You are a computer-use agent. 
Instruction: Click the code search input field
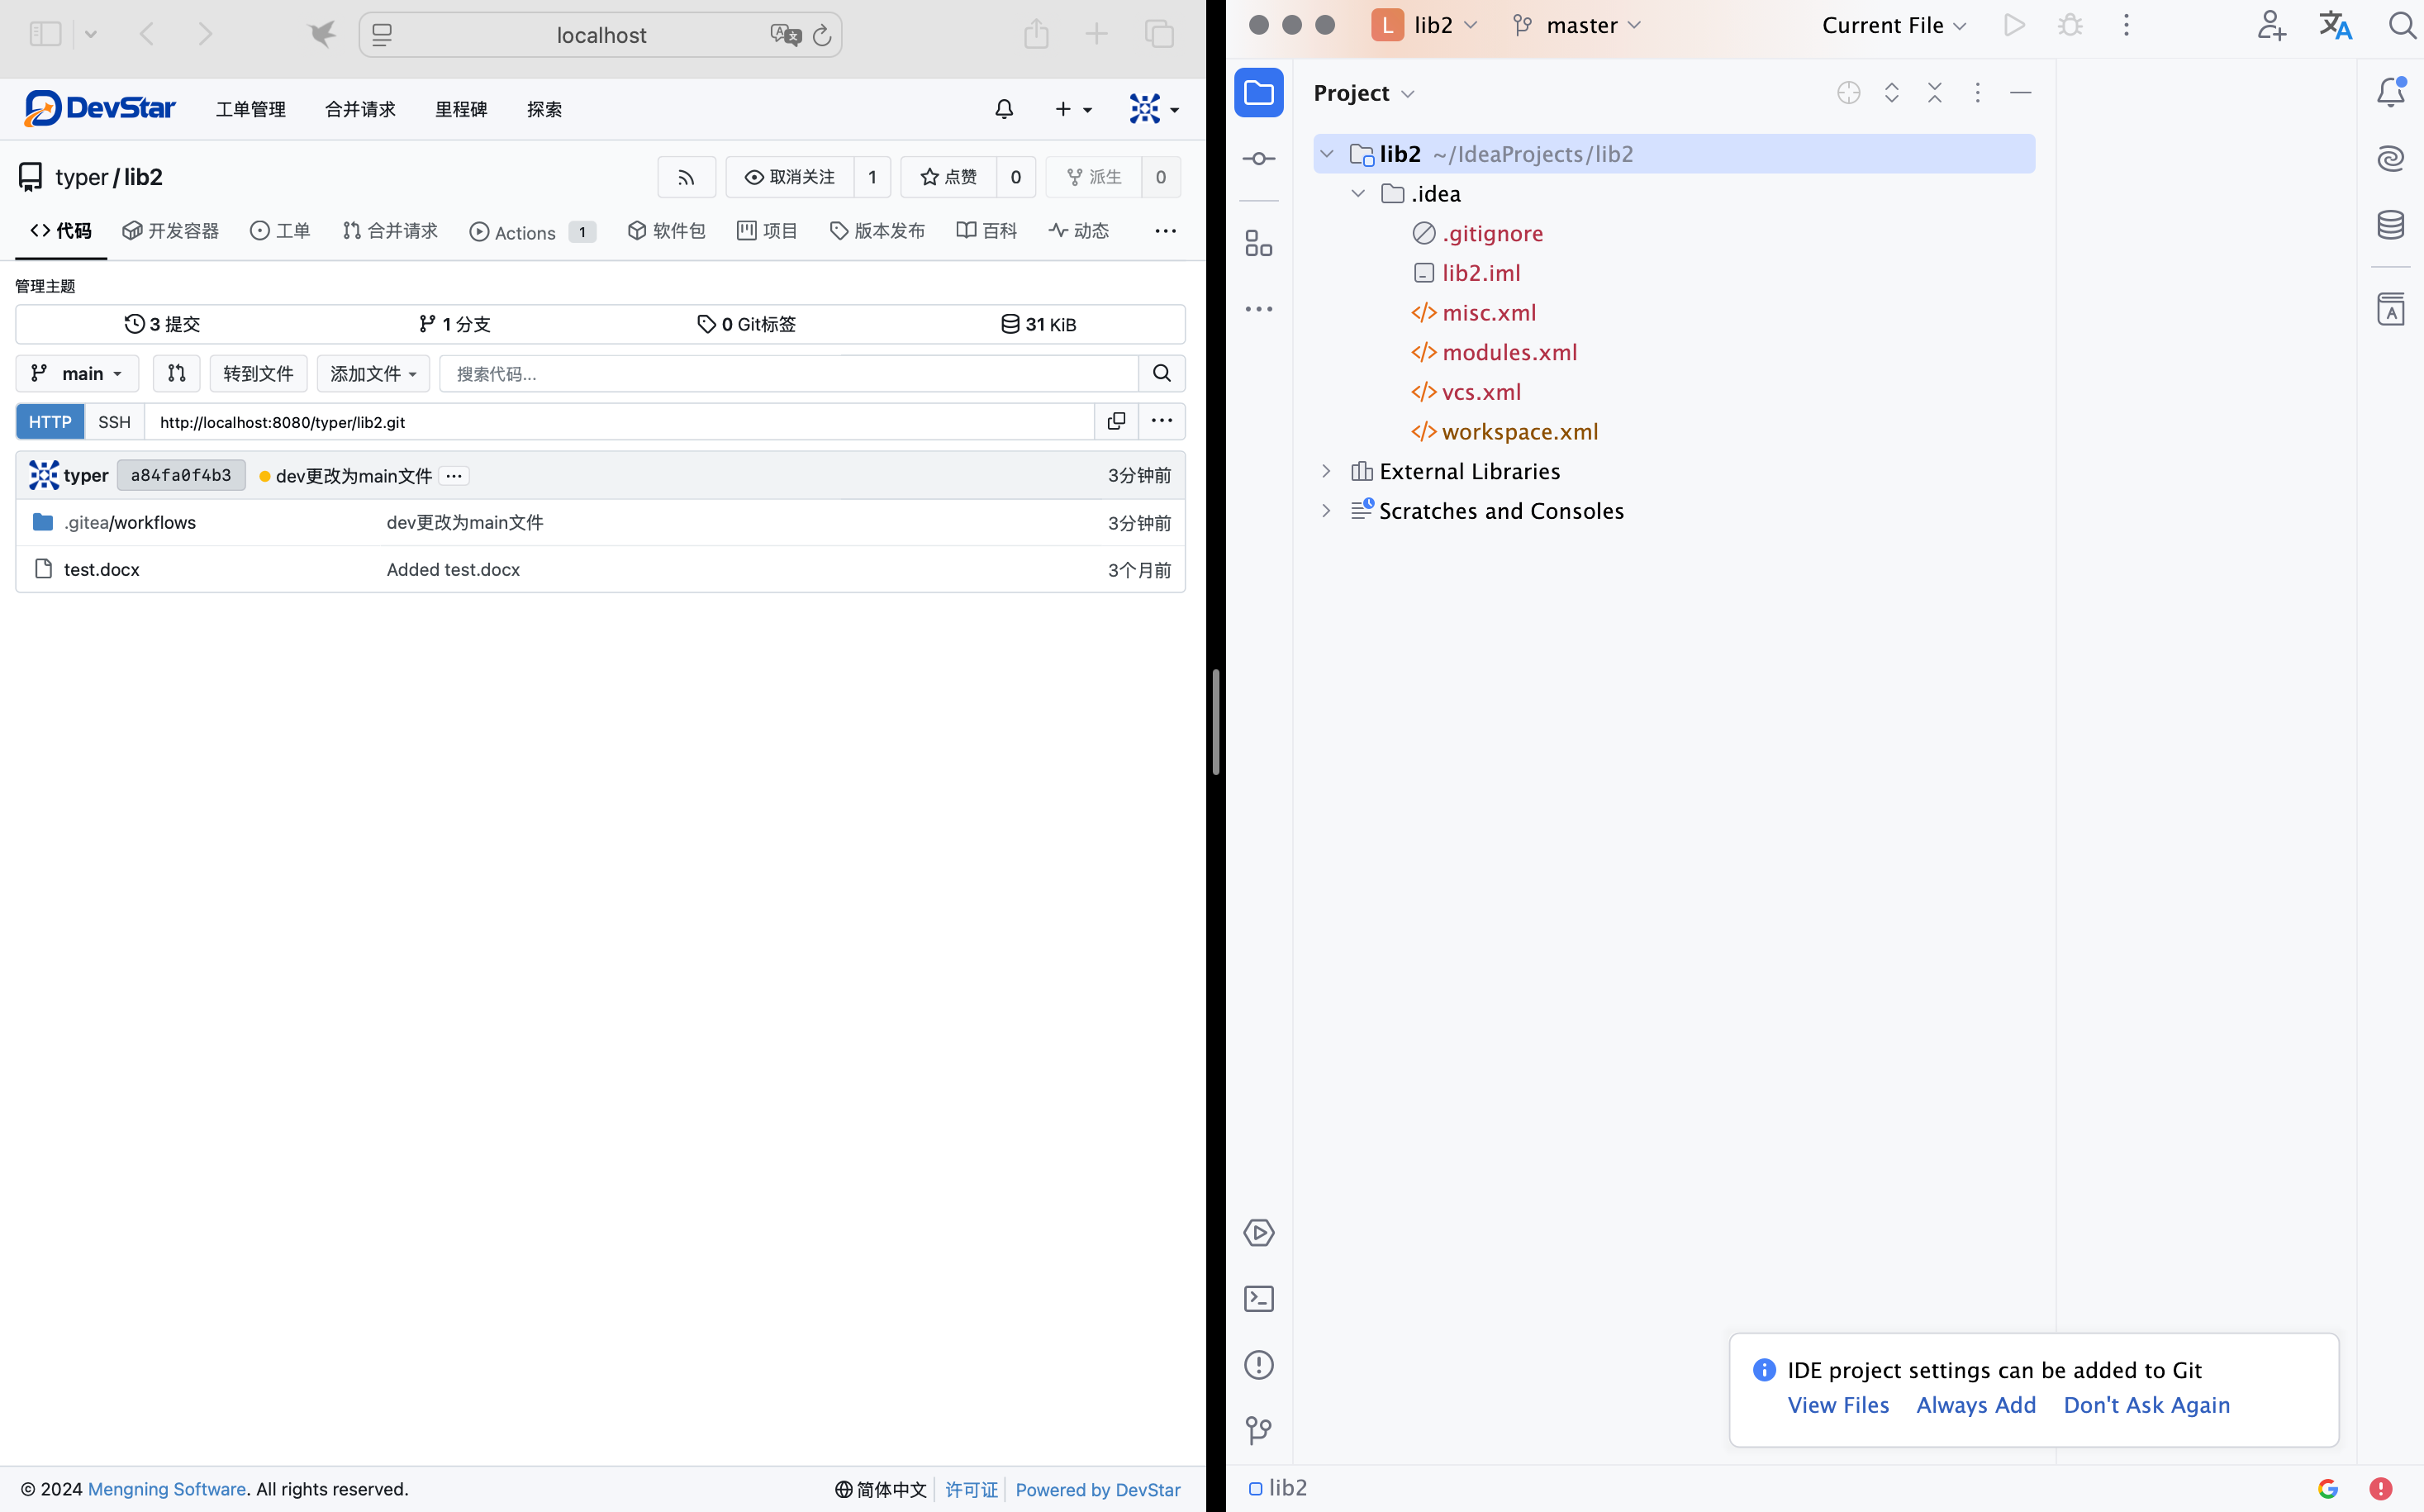click(x=790, y=373)
